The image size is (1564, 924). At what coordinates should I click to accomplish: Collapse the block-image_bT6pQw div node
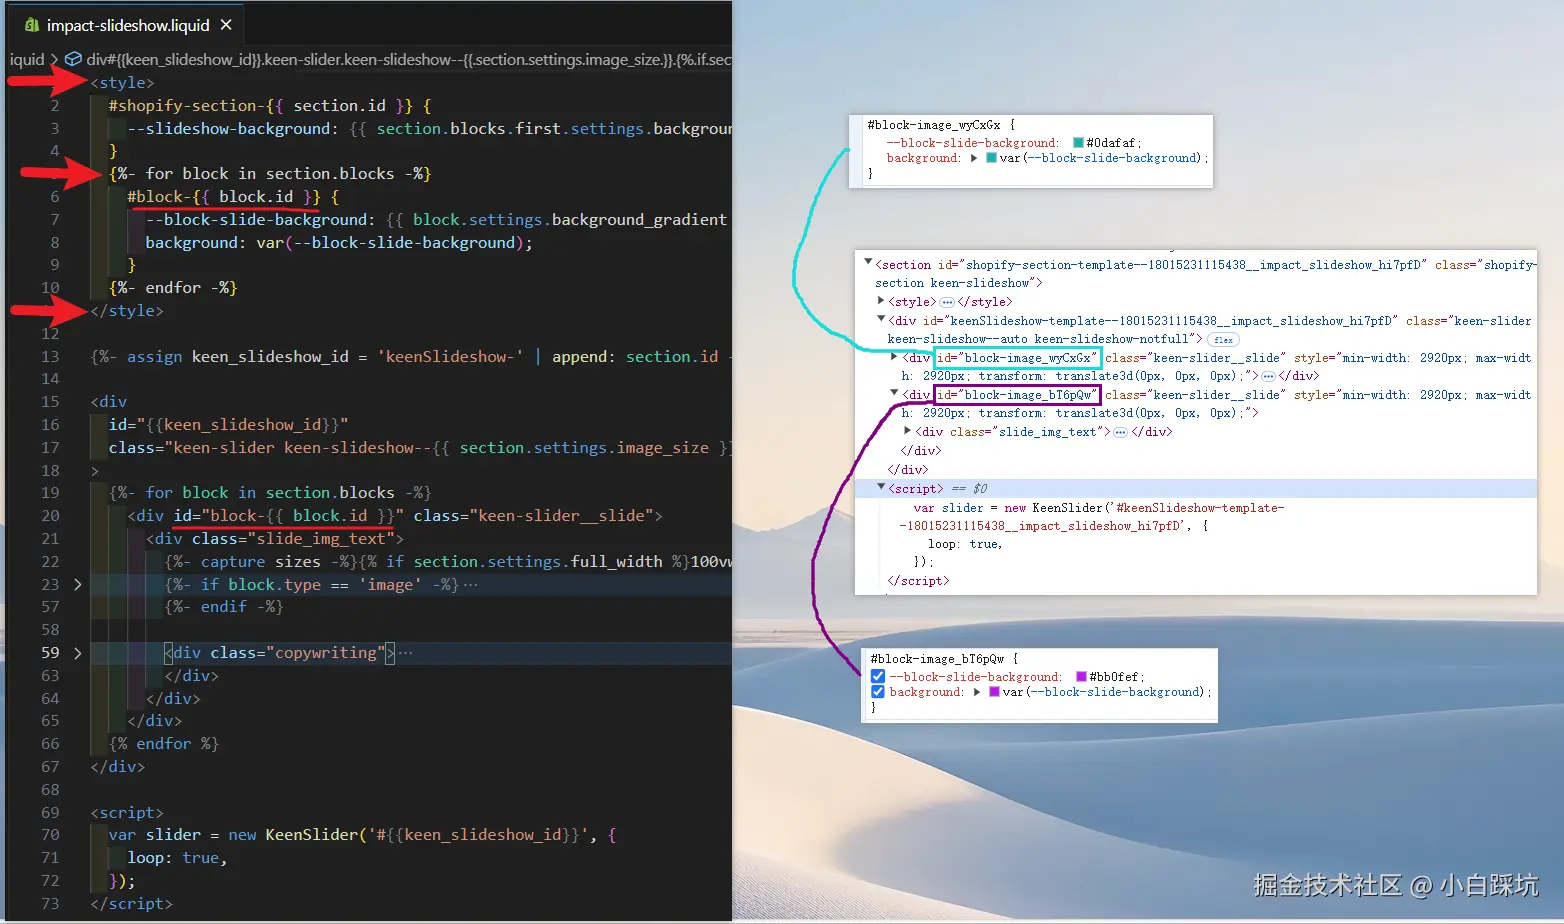[894, 393]
